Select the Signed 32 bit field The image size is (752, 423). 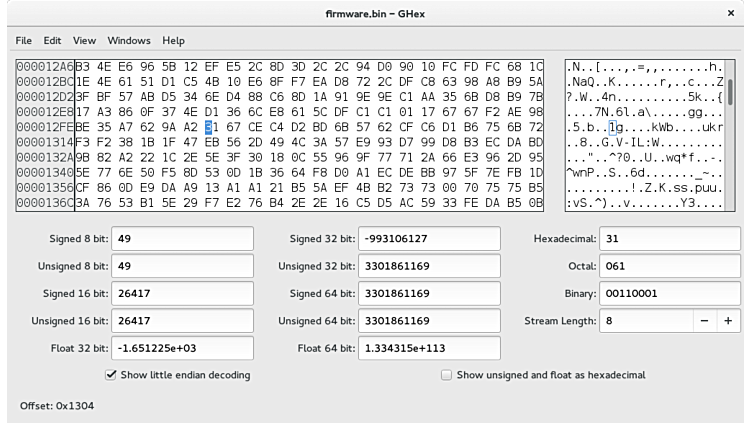coord(428,240)
